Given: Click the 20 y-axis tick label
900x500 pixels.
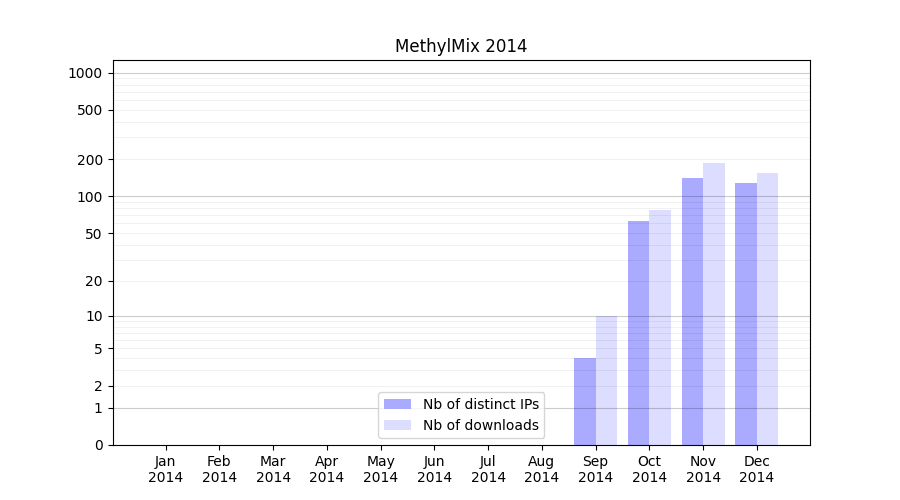Looking at the screenshot, I should click(93, 281).
